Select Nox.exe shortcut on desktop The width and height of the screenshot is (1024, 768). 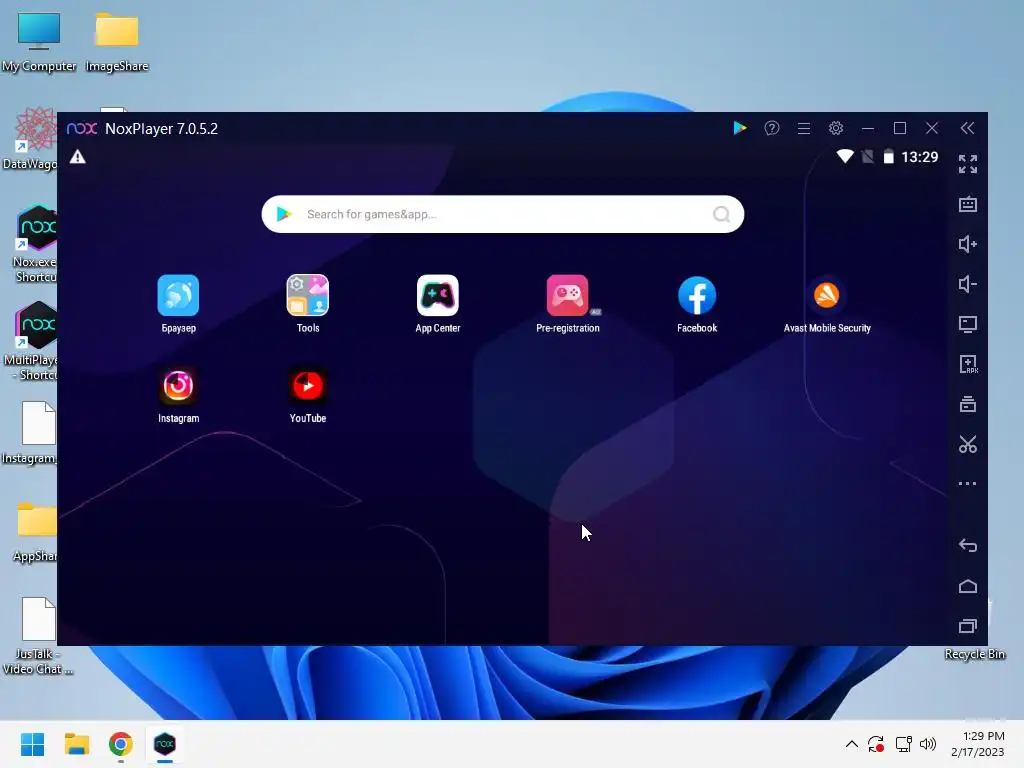(x=36, y=245)
